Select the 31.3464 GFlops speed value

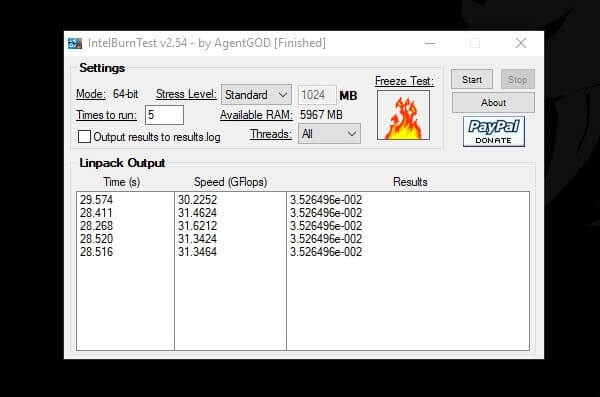click(x=197, y=252)
